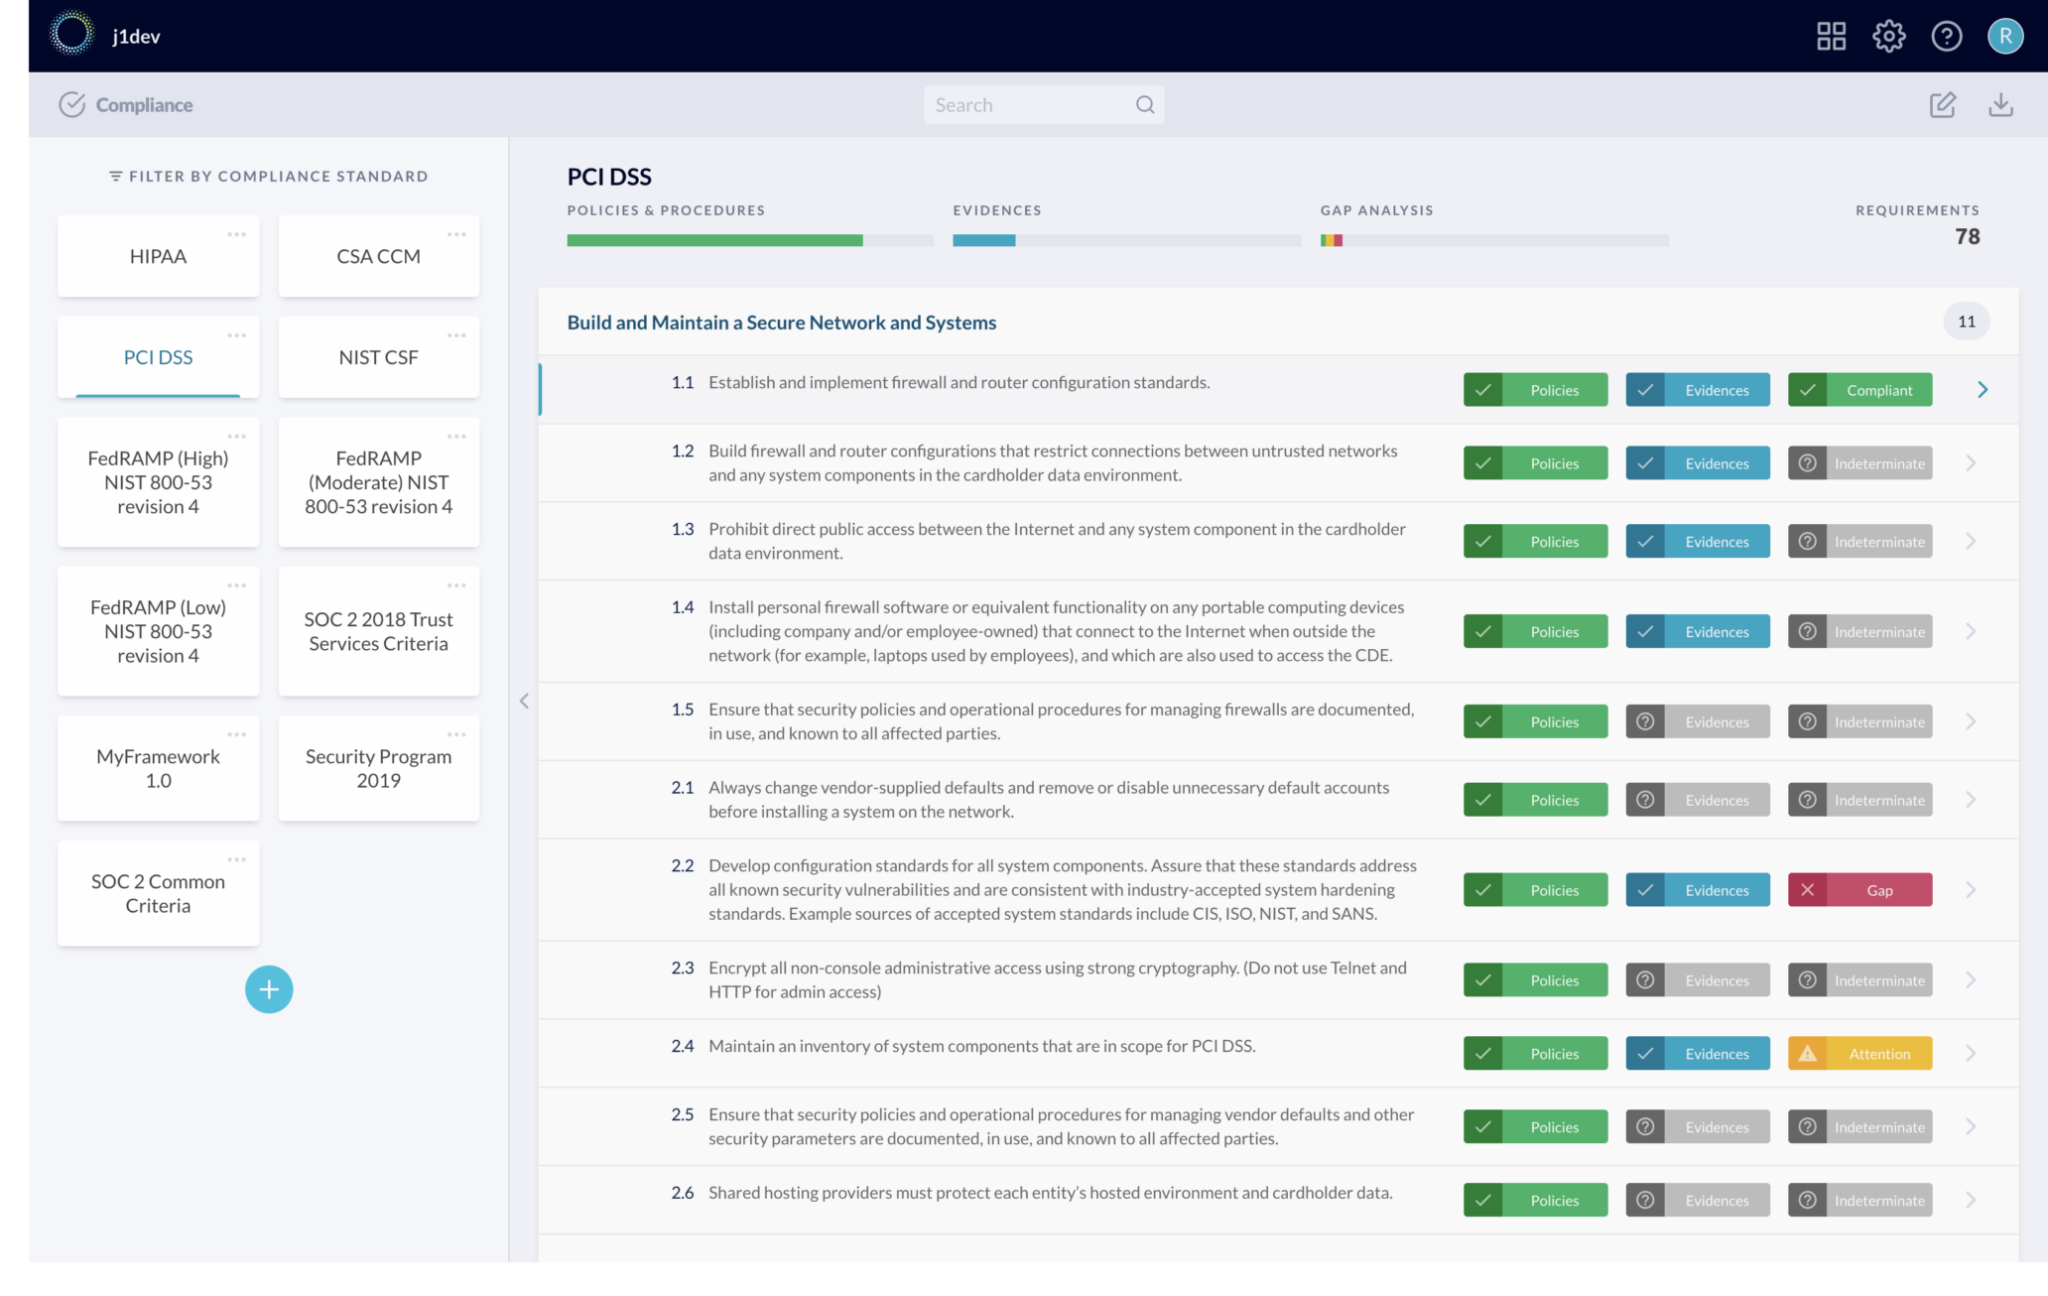Image resolution: width=2048 pixels, height=1296 pixels.
Task: Open the HIPAA card three-dot menu
Action: pyautogui.click(x=237, y=234)
